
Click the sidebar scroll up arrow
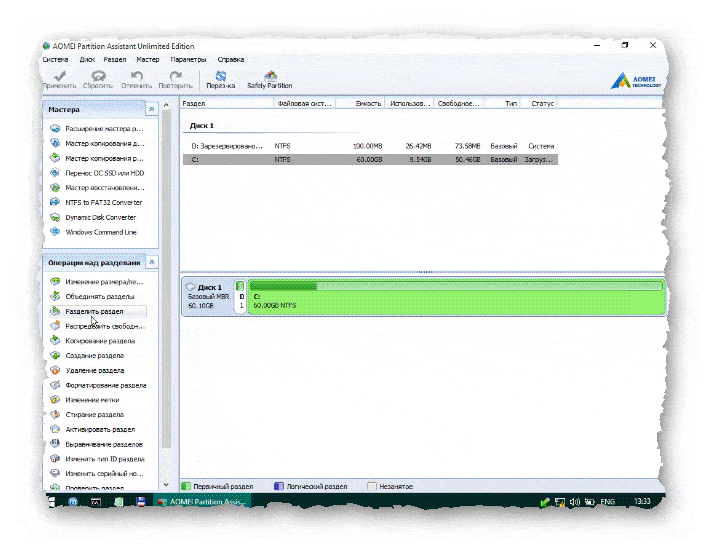coord(166,105)
